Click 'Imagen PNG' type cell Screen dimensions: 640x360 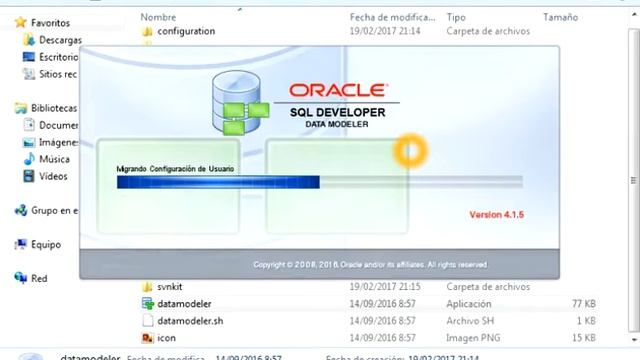pos(473,338)
